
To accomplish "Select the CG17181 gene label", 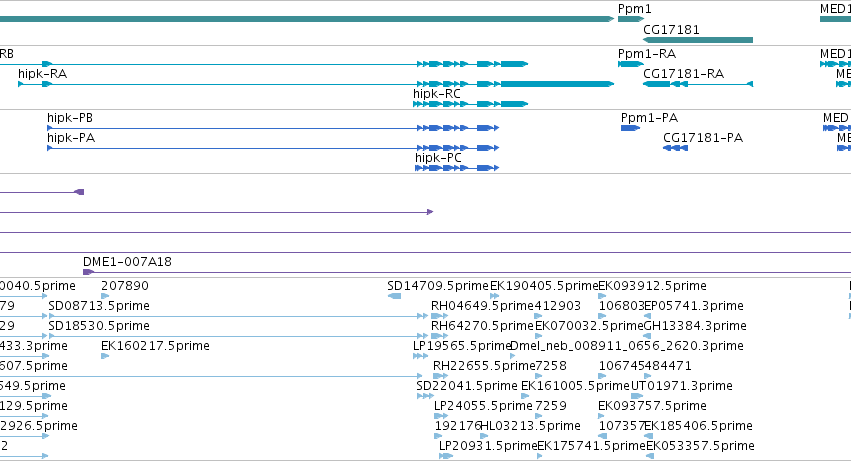I will tap(671, 29).
